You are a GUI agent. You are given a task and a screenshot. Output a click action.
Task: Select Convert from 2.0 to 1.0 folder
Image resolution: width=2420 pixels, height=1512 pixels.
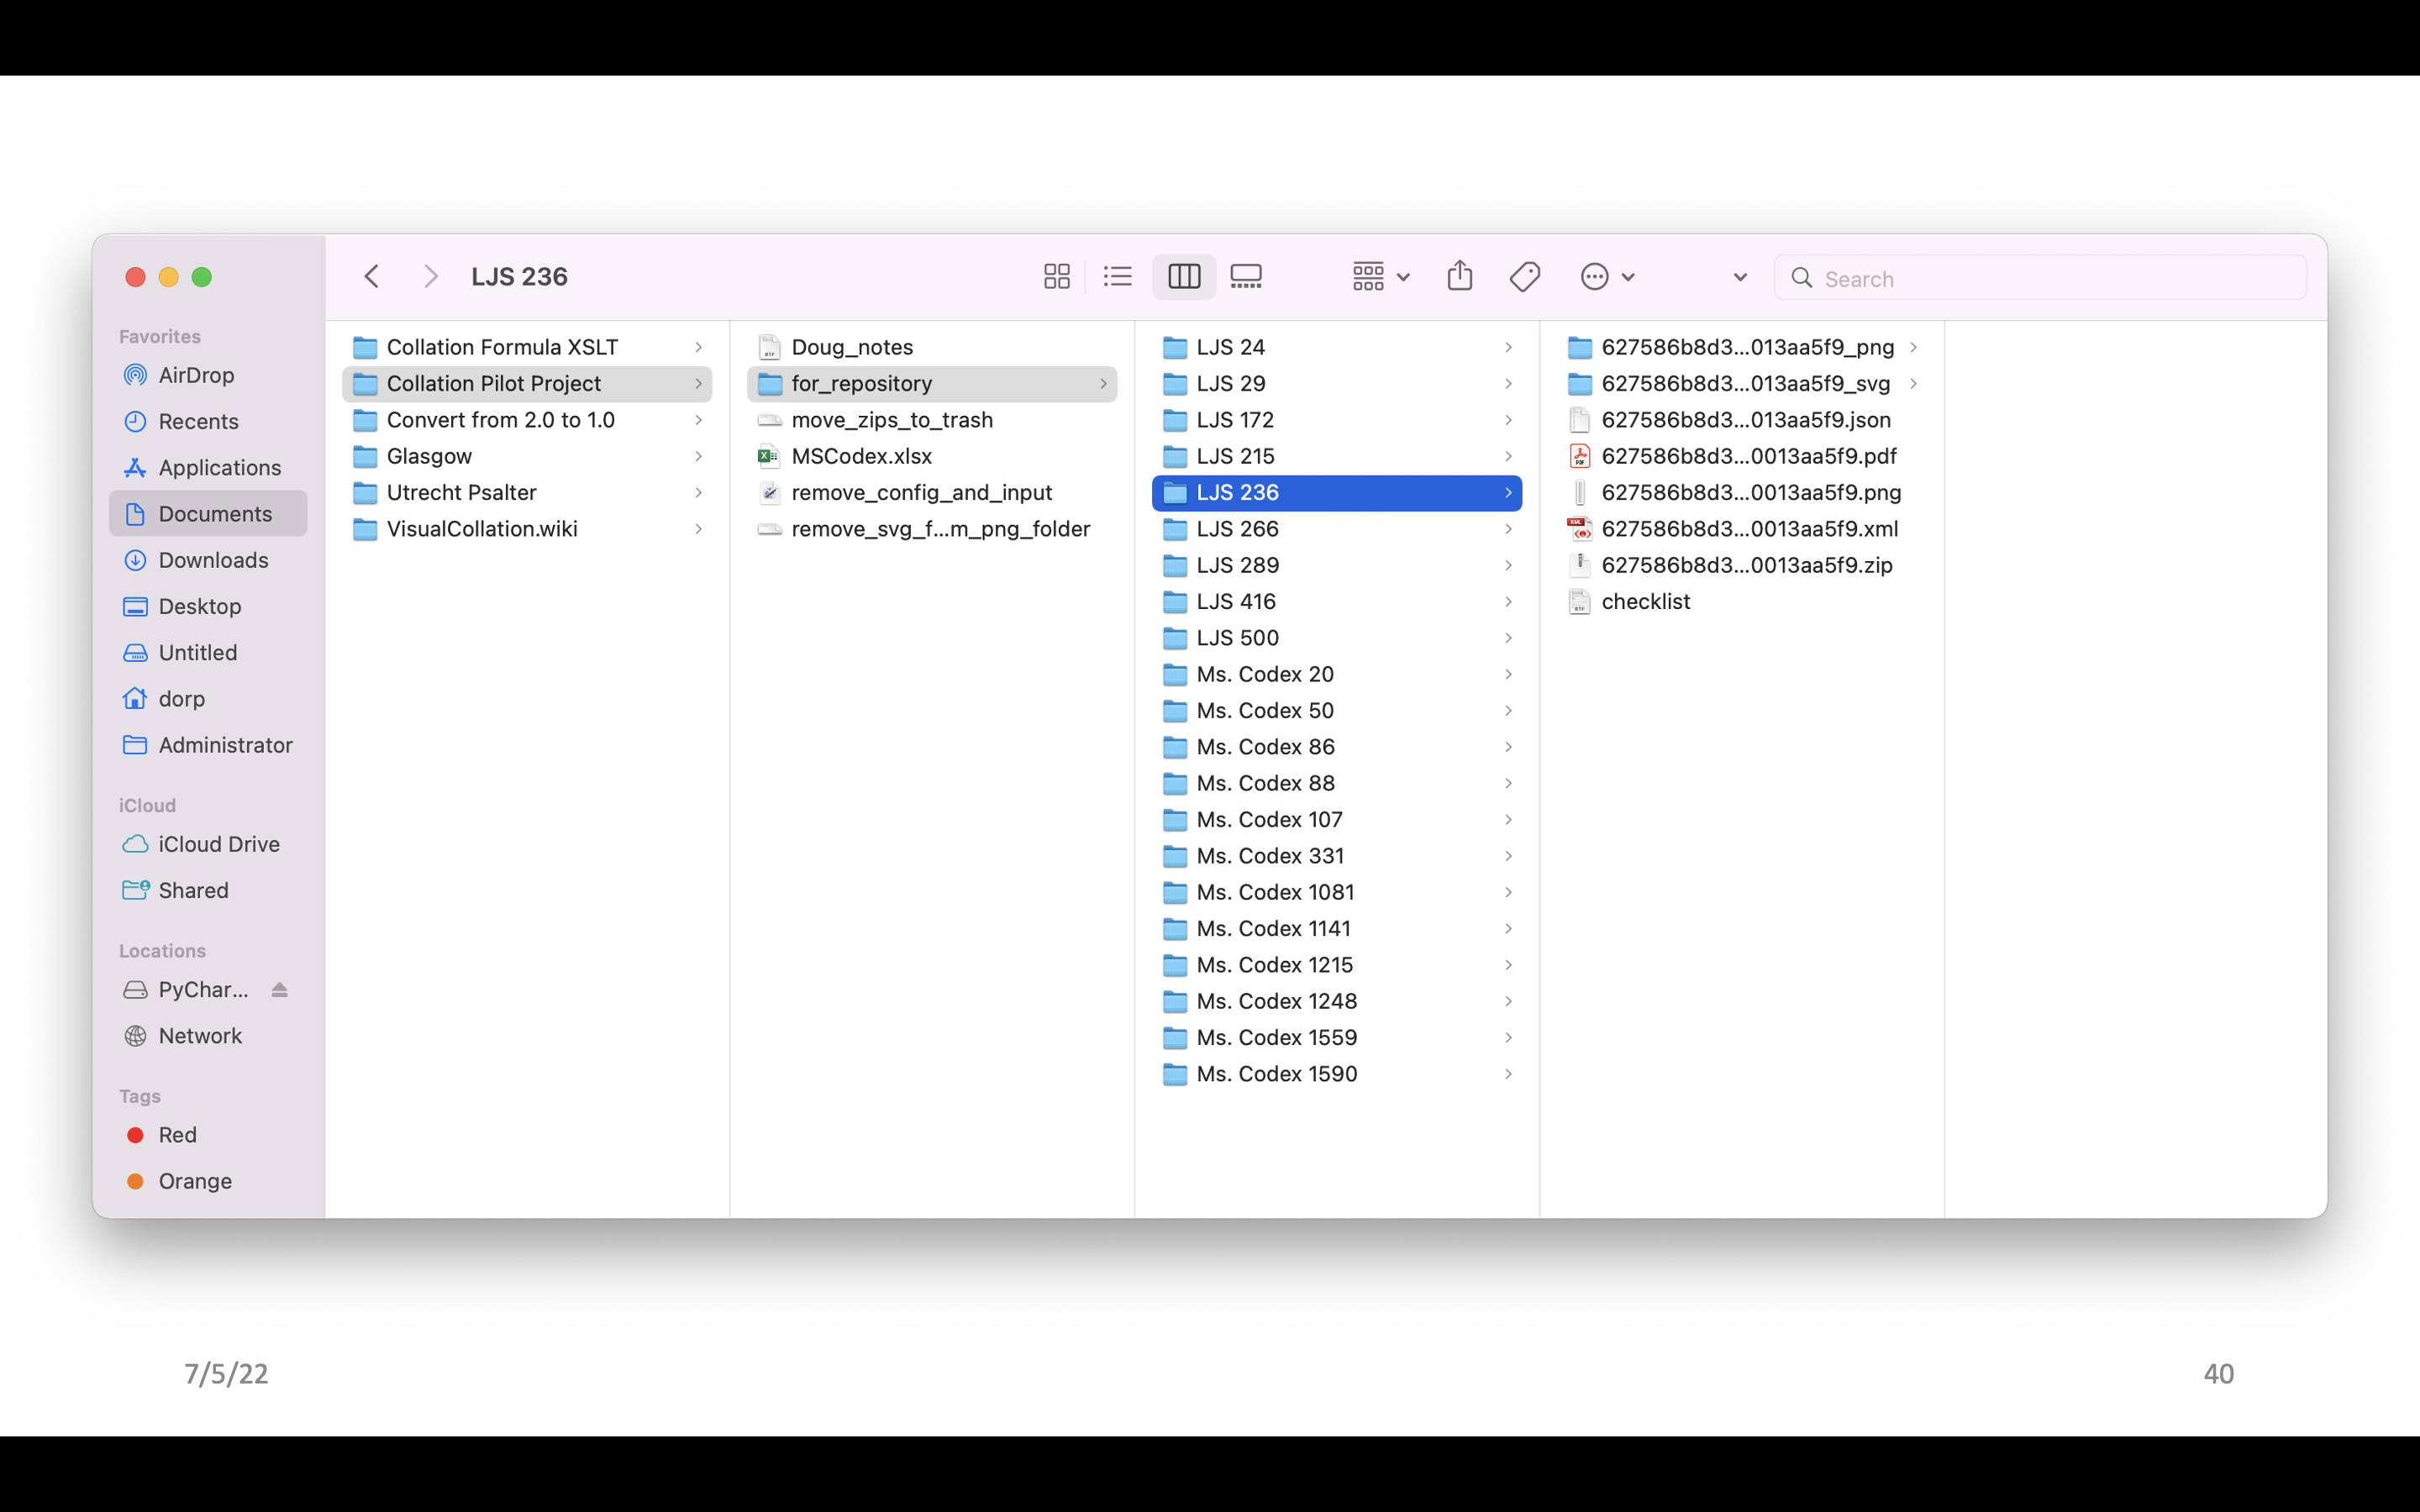click(x=527, y=420)
